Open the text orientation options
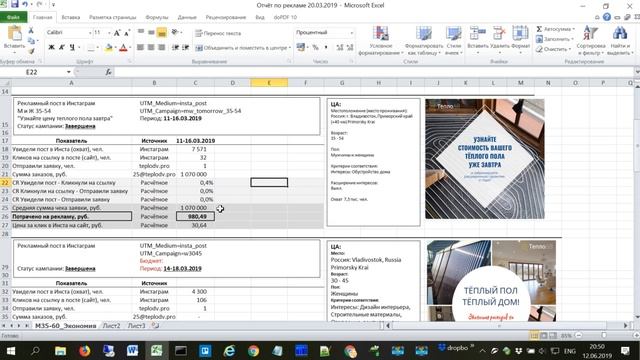The width and height of the screenshot is (640, 360). pos(176,32)
